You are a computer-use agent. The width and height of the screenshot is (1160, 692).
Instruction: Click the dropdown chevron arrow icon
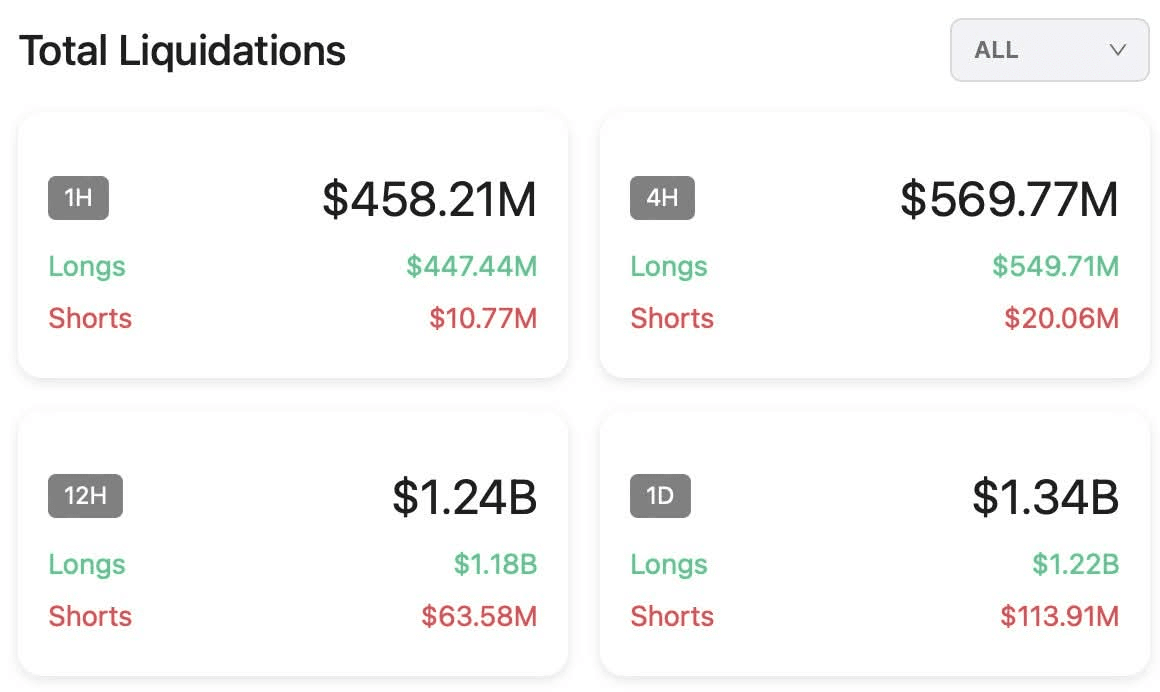(1118, 50)
